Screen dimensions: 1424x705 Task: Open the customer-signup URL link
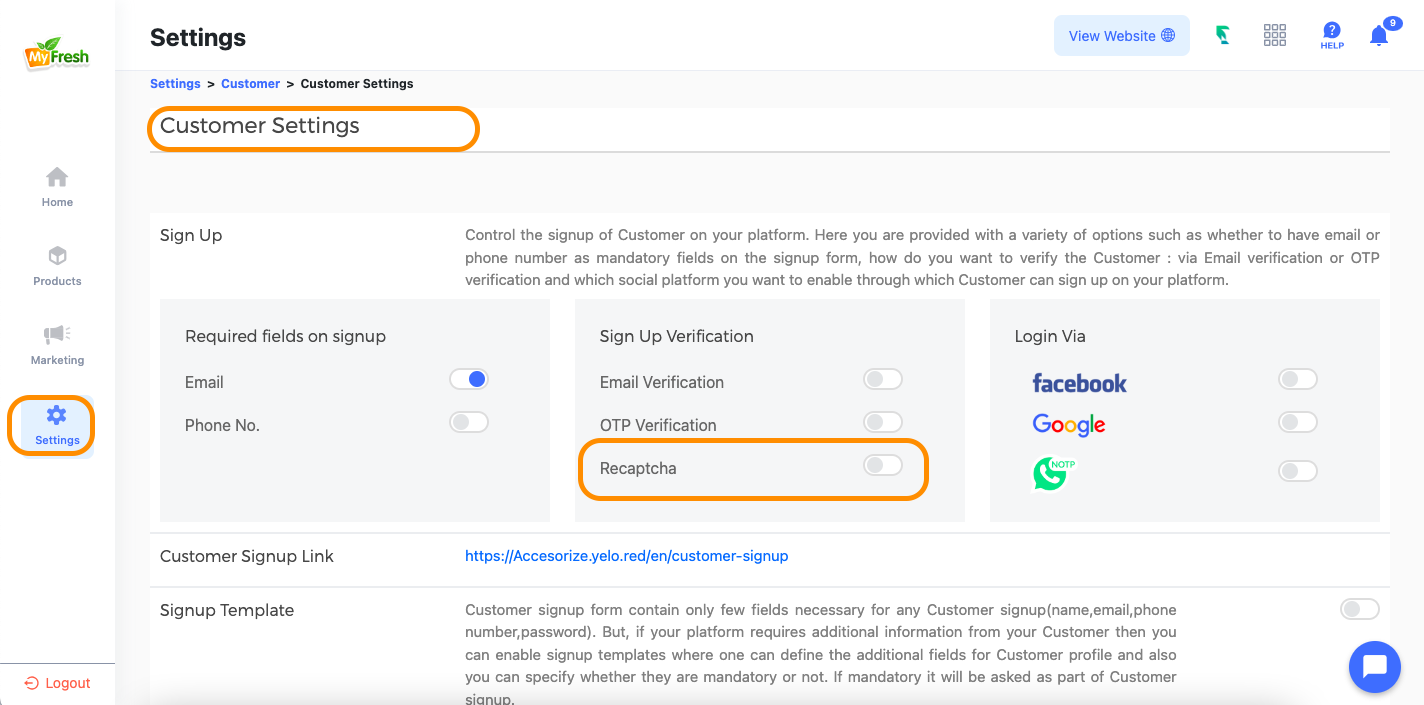626,556
